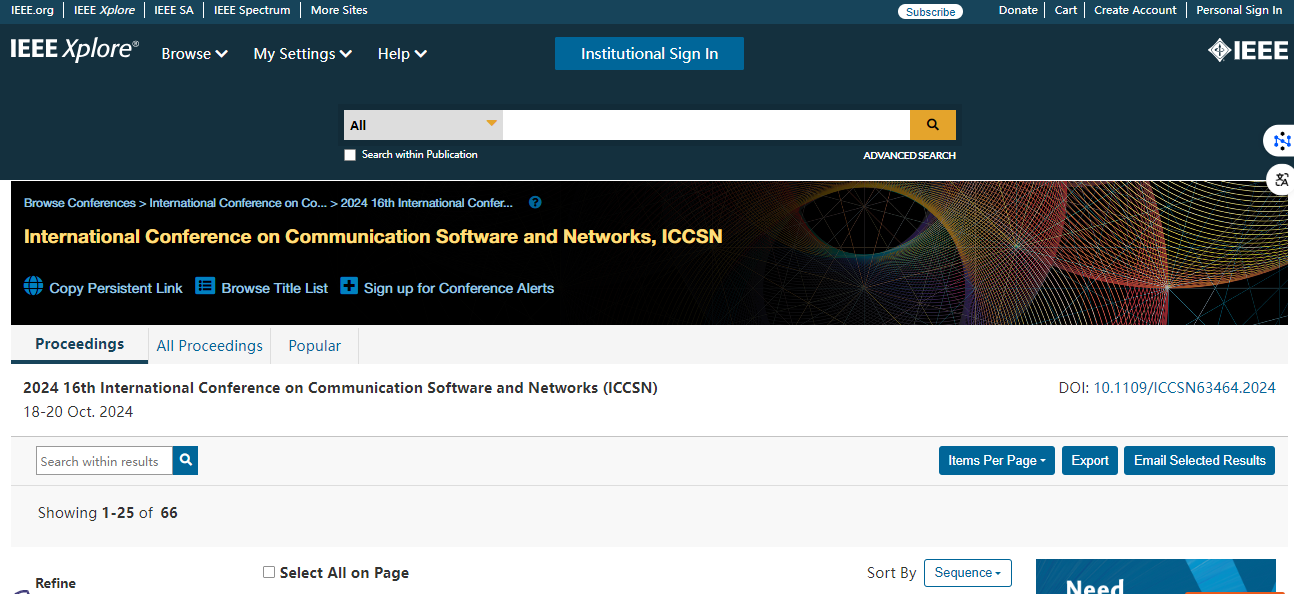Click the Browse Title List text
This screenshot has width=1294, height=594.
[x=275, y=288]
